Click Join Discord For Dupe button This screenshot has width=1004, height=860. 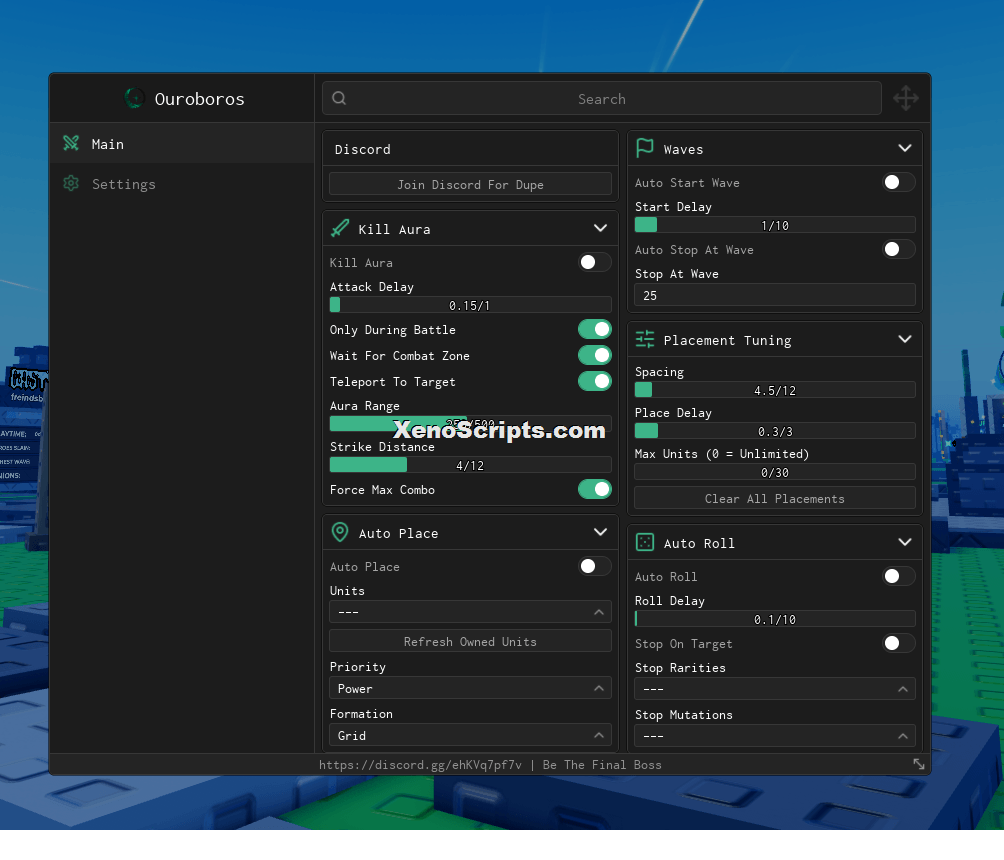470,184
